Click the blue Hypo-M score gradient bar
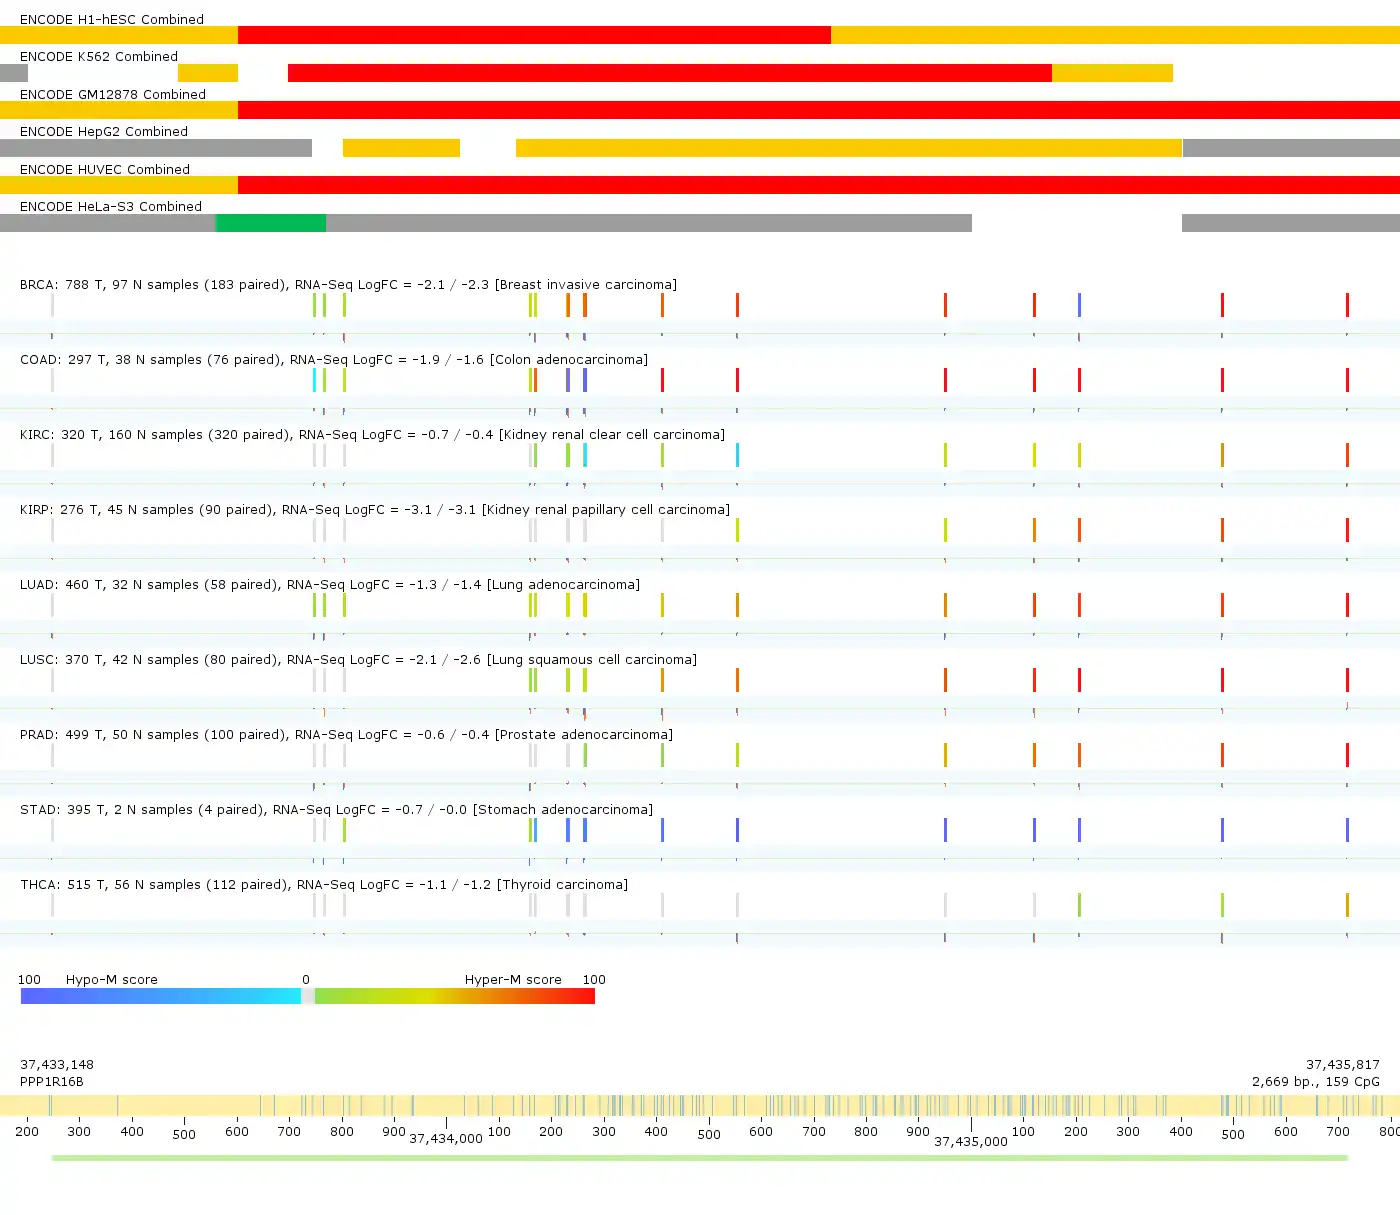Viewport: 1400px width, 1215px height. [161, 996]
